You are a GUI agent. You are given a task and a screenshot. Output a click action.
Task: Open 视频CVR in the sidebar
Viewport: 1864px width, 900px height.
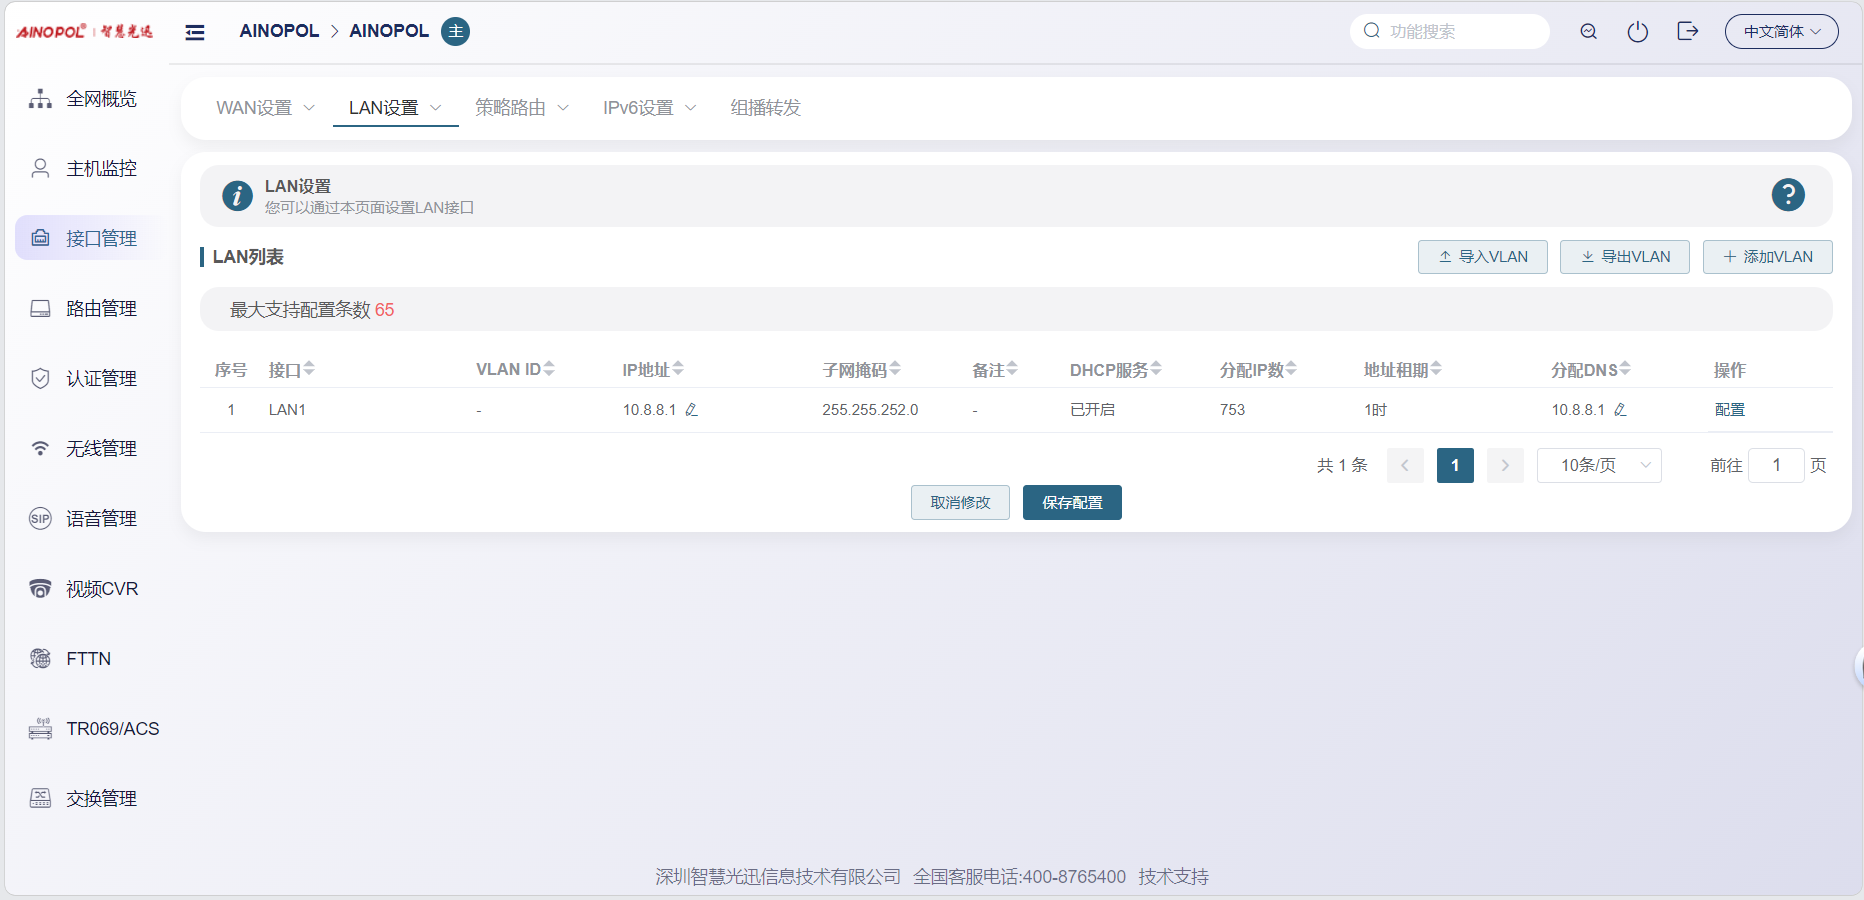tap(101, 589)
